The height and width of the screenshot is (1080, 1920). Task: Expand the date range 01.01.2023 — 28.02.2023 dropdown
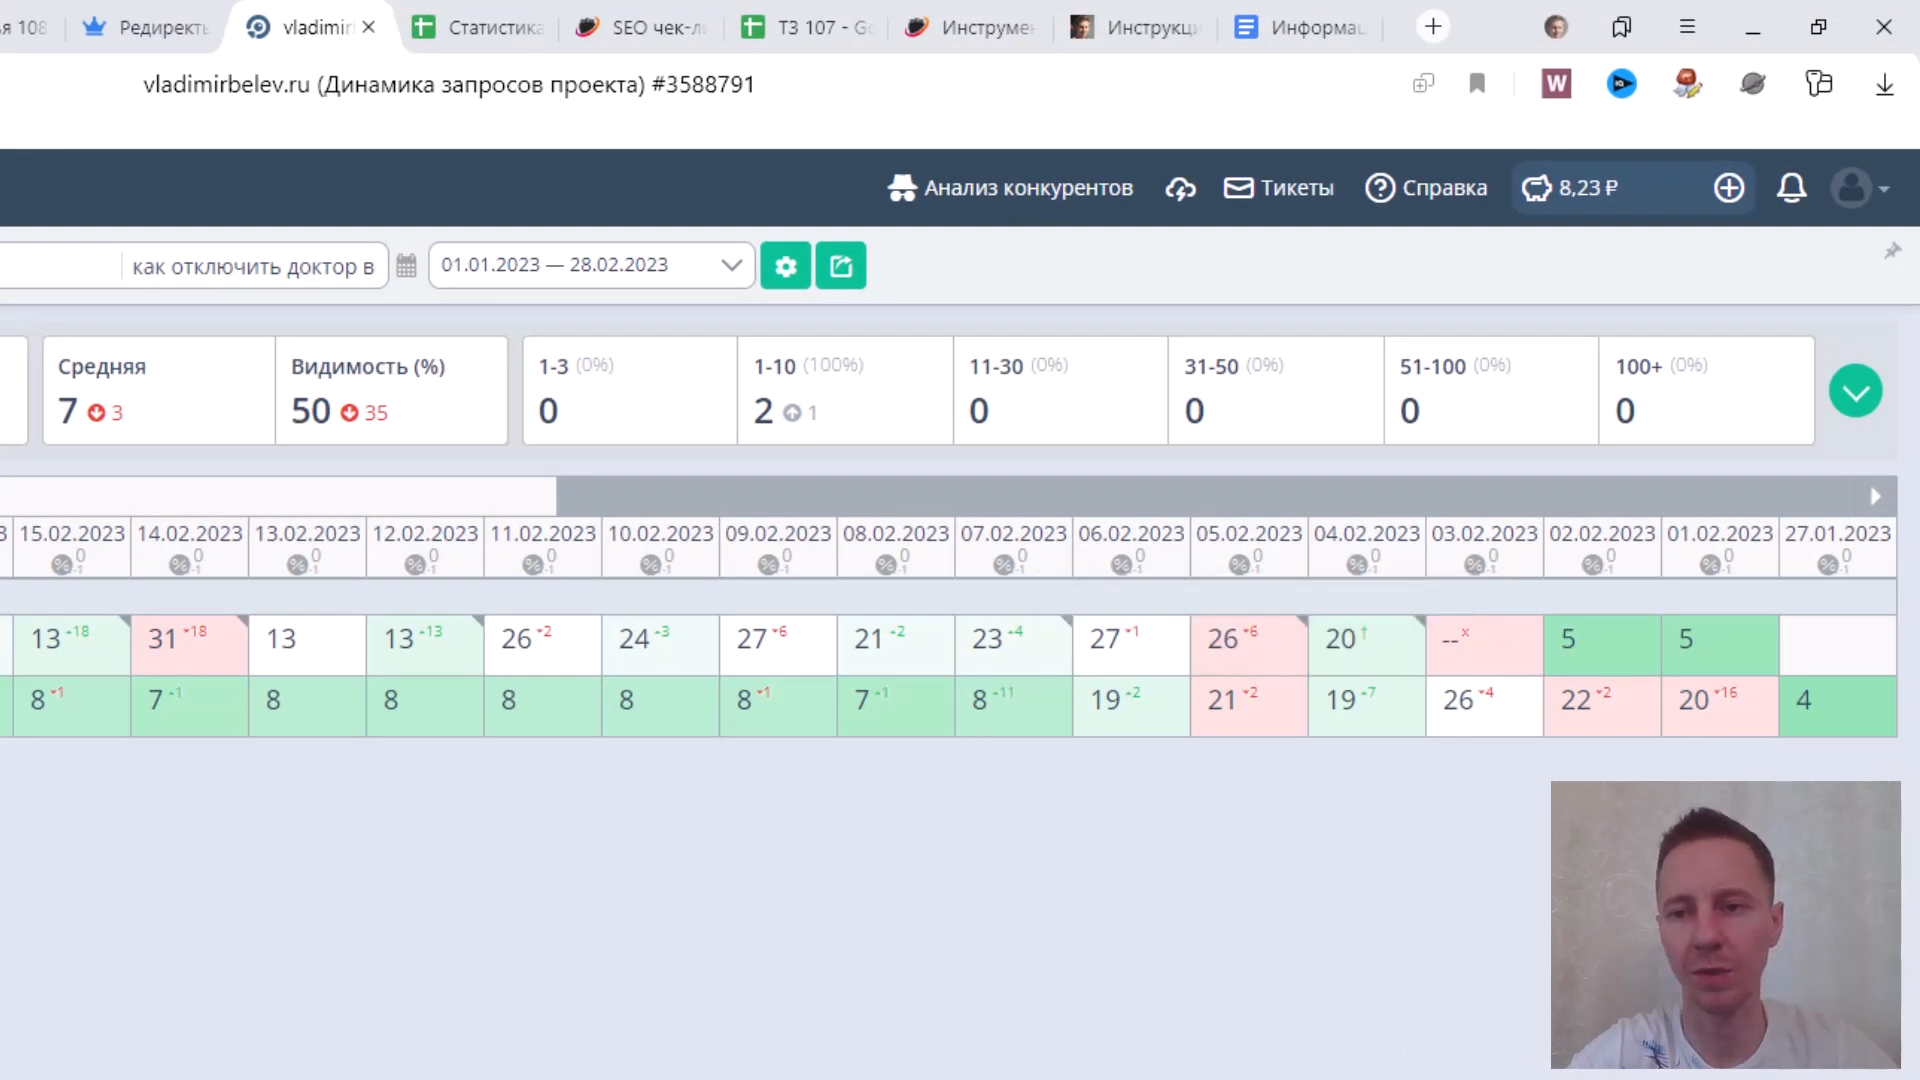591,265
